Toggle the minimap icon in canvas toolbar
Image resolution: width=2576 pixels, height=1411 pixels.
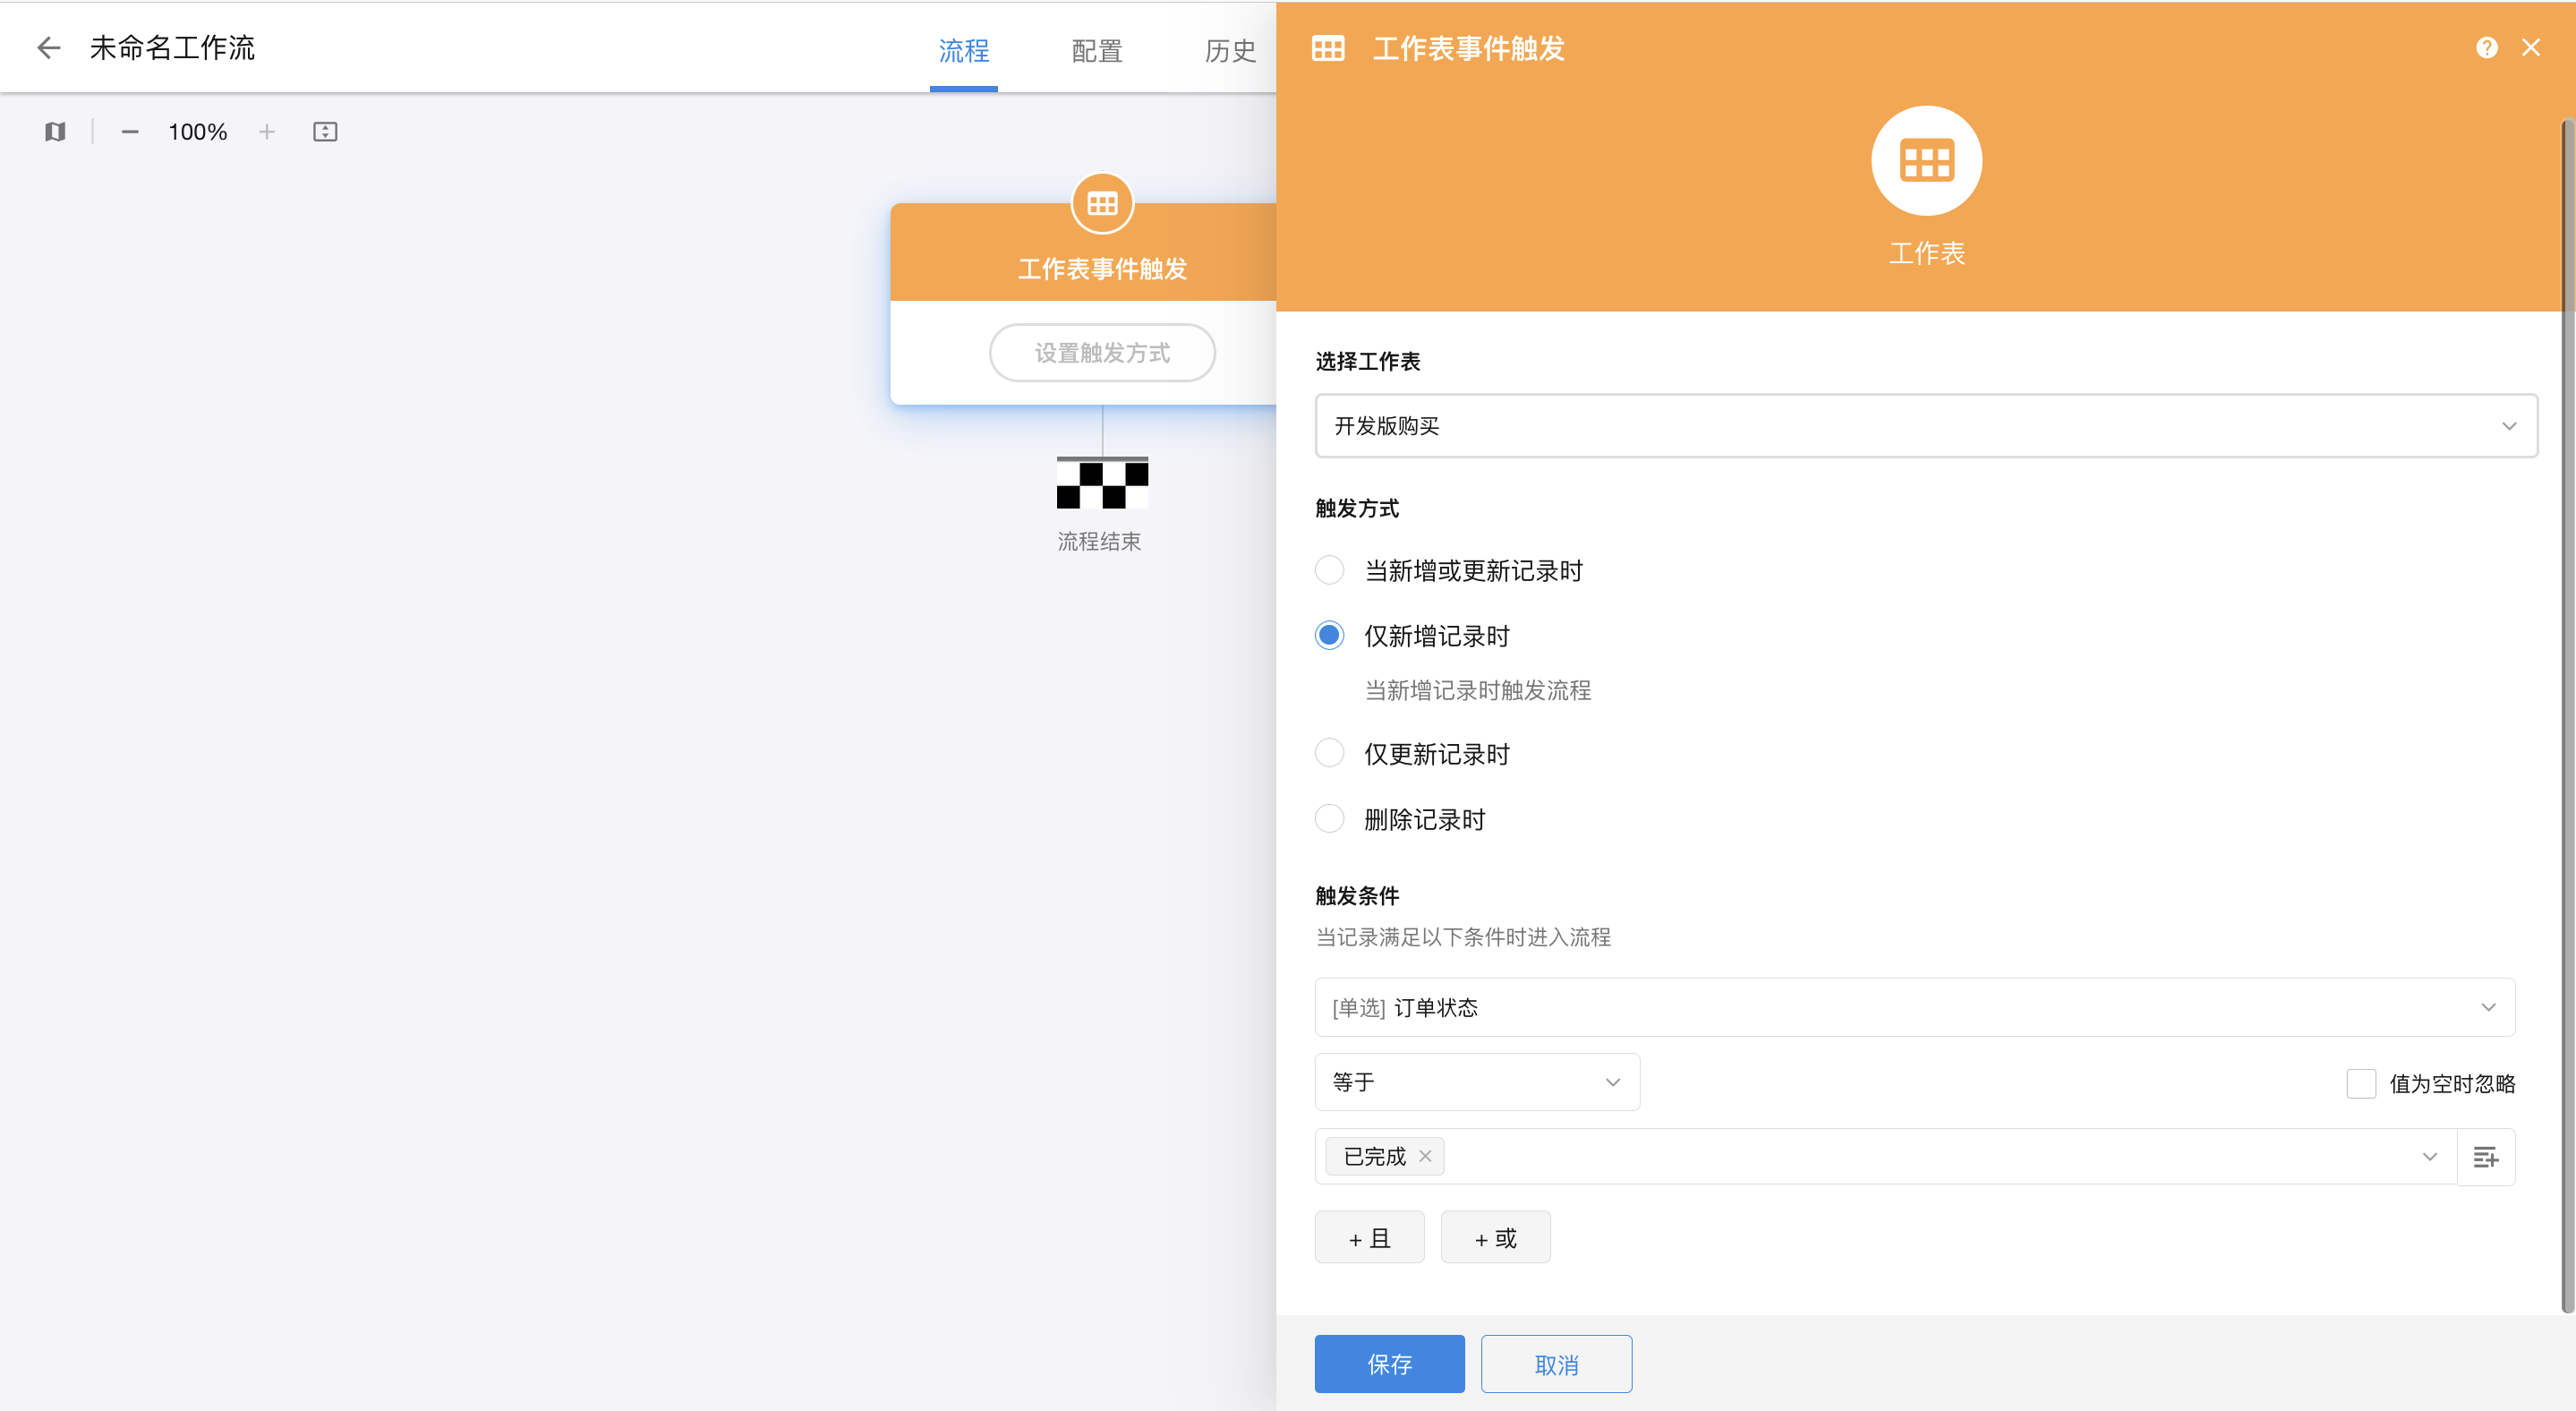click(x=55, y=132)
